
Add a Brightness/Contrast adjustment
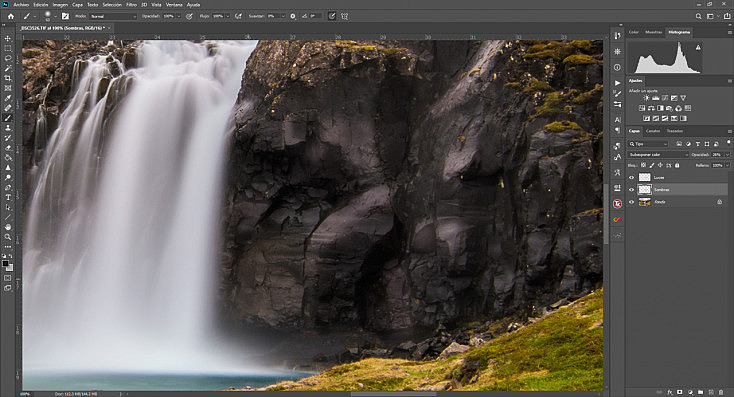click(646, 98)
